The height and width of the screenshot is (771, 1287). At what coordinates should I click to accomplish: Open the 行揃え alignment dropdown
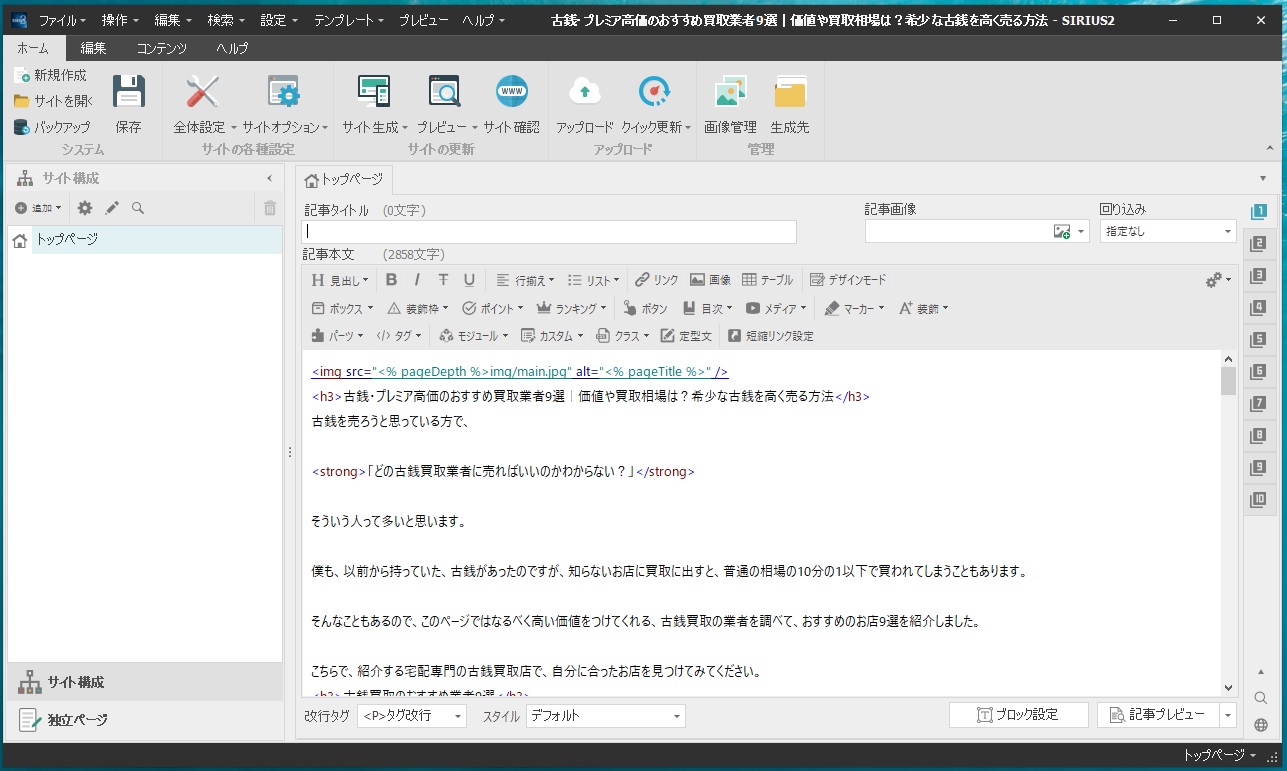[525, 280]
